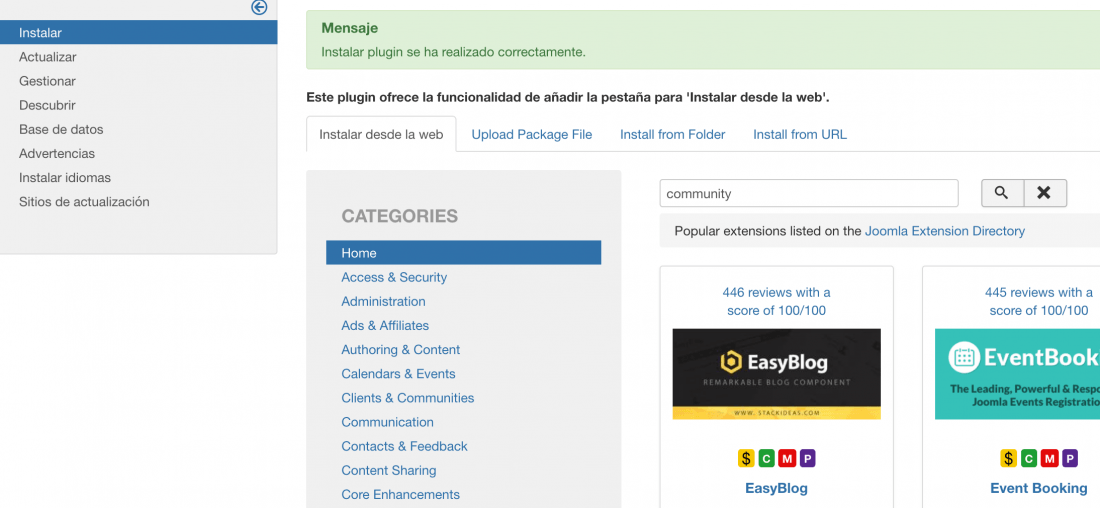
Task: Click Event Booking's yellow dollar icon
Action: 1008,459
